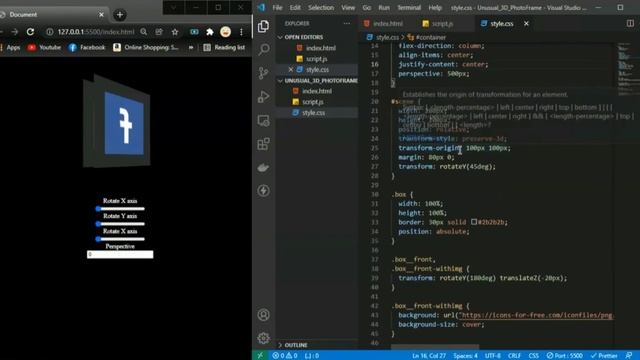Click Prettier in the status bar

pyautogui.click(x=604, y=356)
